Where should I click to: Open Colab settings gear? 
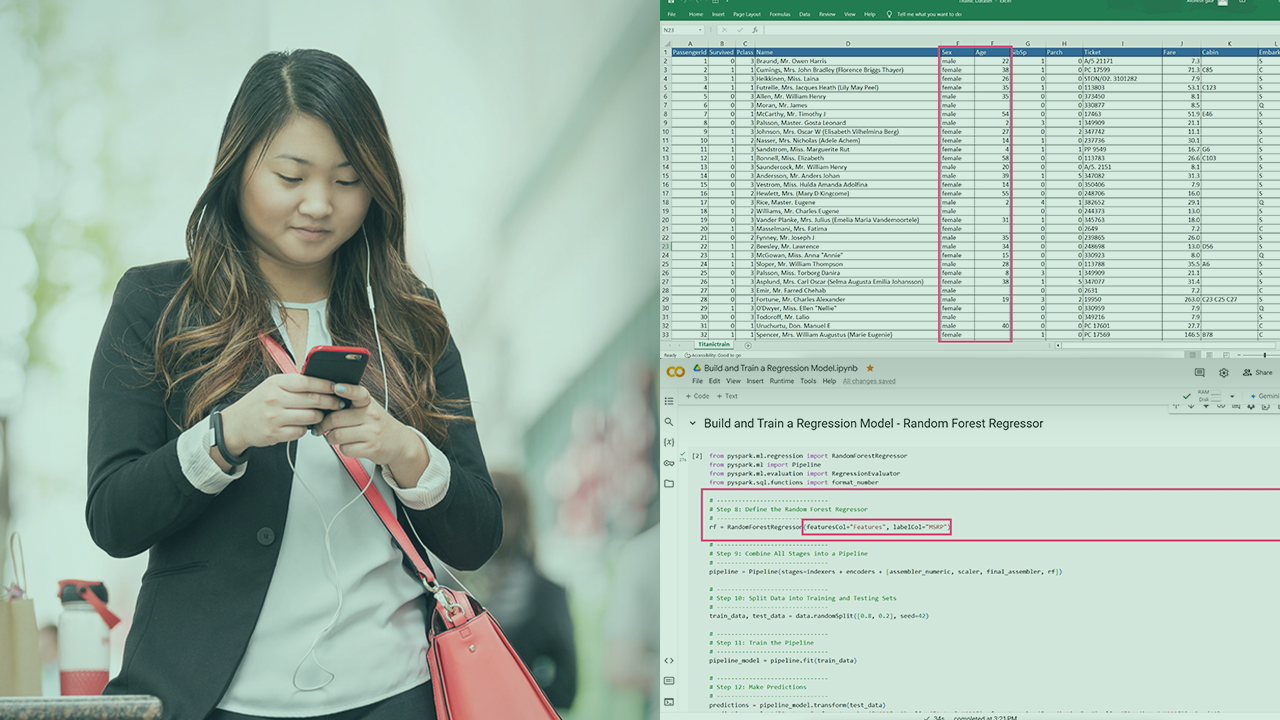tap(1223, 372)
